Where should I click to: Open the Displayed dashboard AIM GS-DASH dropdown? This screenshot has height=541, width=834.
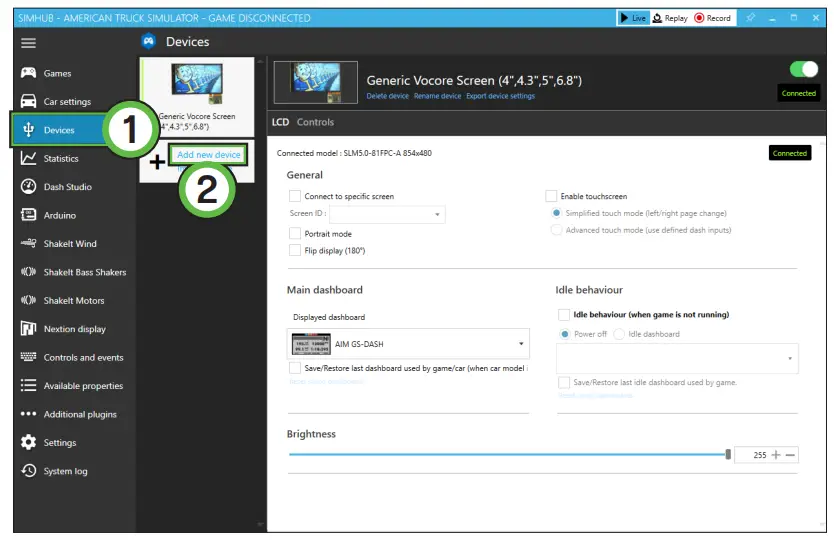click(408, 344)
